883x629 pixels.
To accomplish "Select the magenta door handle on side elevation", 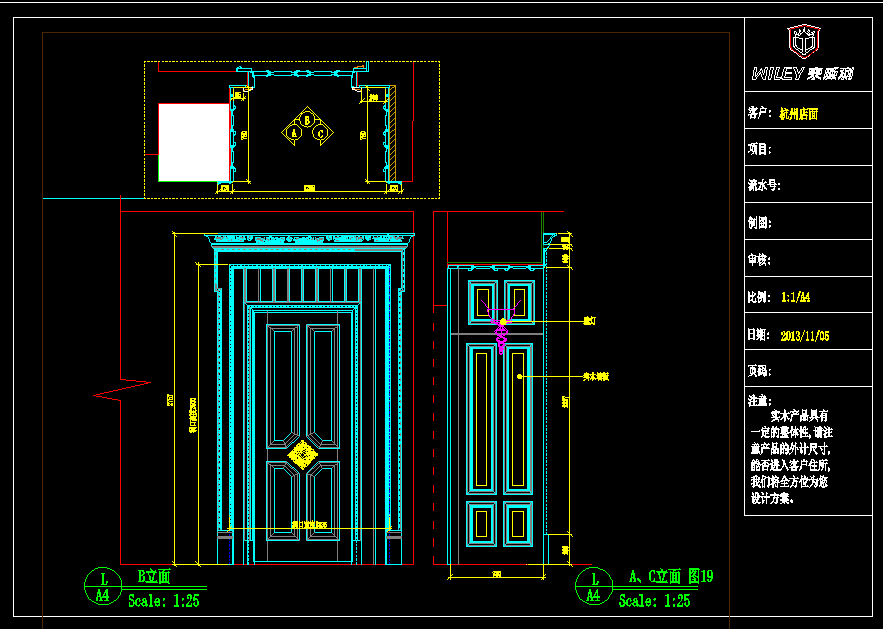I will pos(502,333).
